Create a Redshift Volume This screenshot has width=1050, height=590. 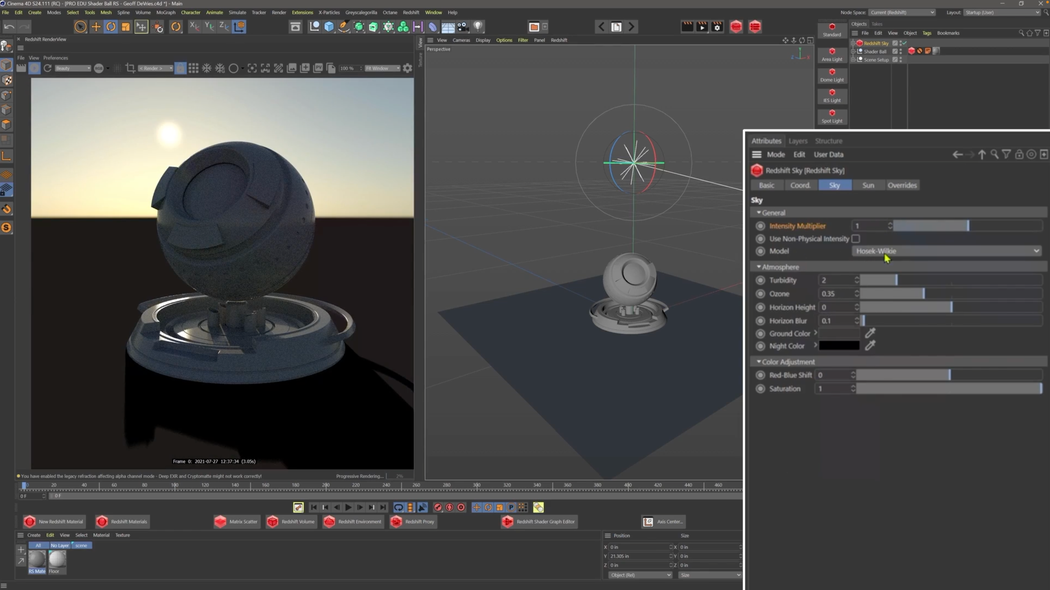click(290, 521)
